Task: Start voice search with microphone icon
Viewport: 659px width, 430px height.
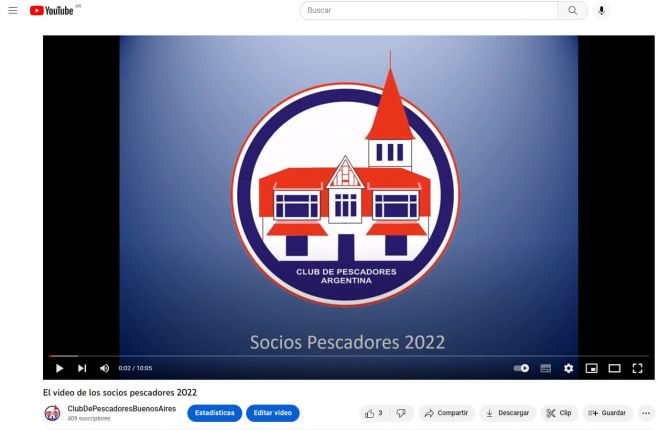Action: click(601, 11)
